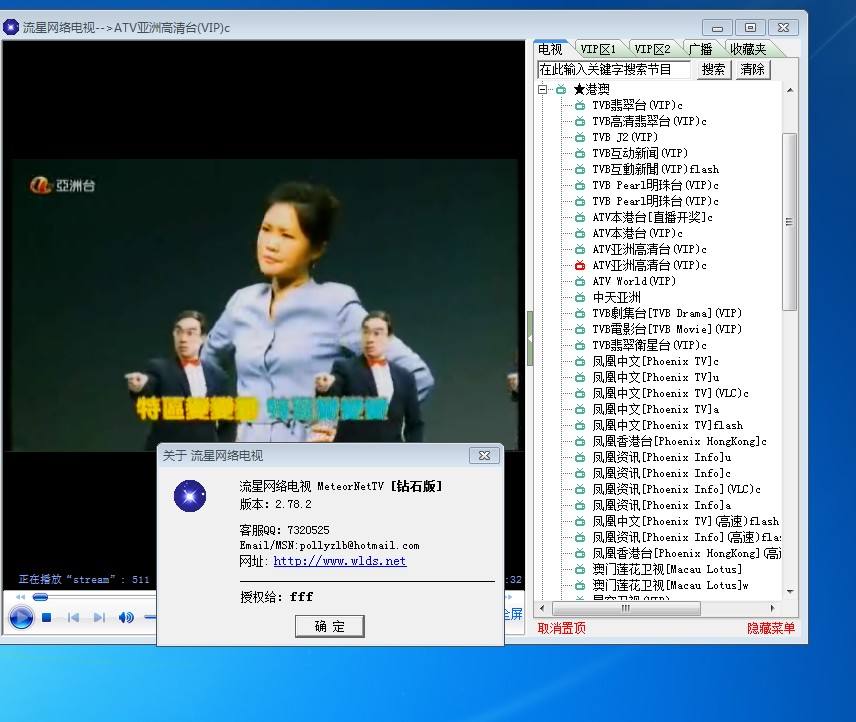856x722 pixels.
Task: Open the http://www.wlds.net link
Action: pos(340,561)
